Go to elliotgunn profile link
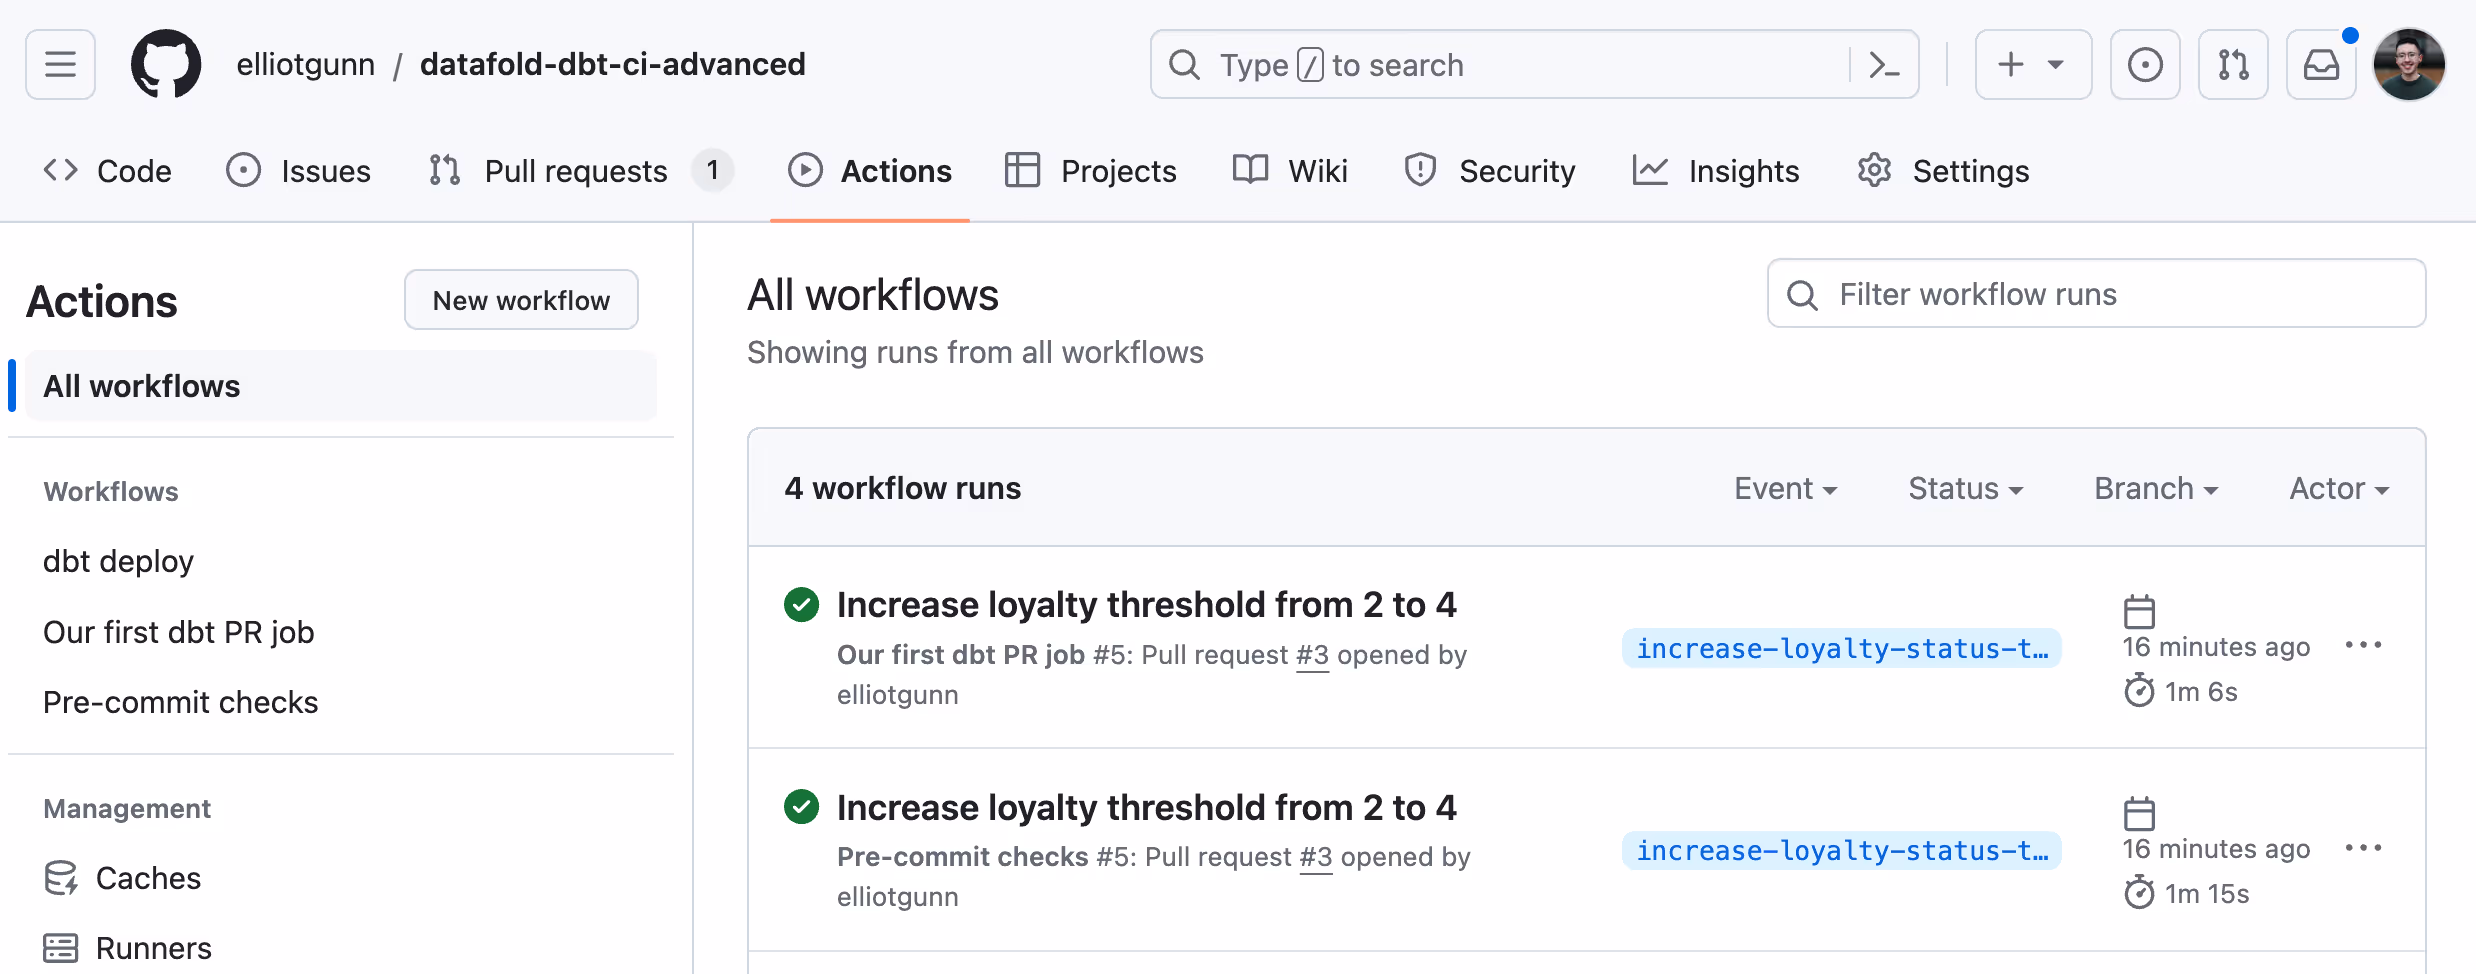This screenshot has width=2476, height=974. (x=306, y=65)
